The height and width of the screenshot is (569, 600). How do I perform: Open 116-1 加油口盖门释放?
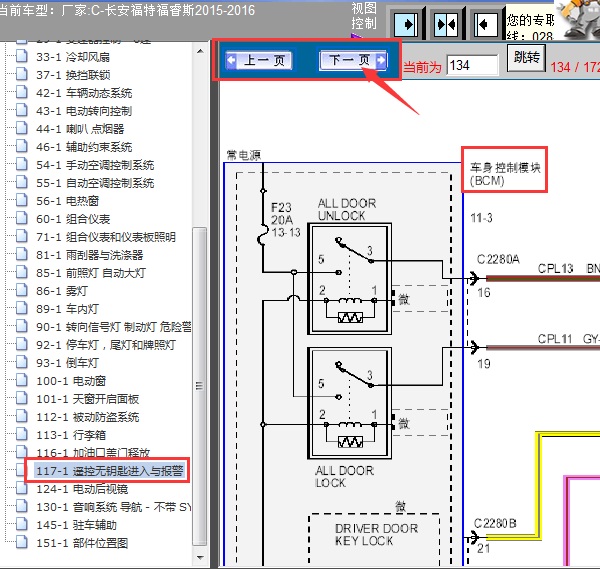[93, 453]
